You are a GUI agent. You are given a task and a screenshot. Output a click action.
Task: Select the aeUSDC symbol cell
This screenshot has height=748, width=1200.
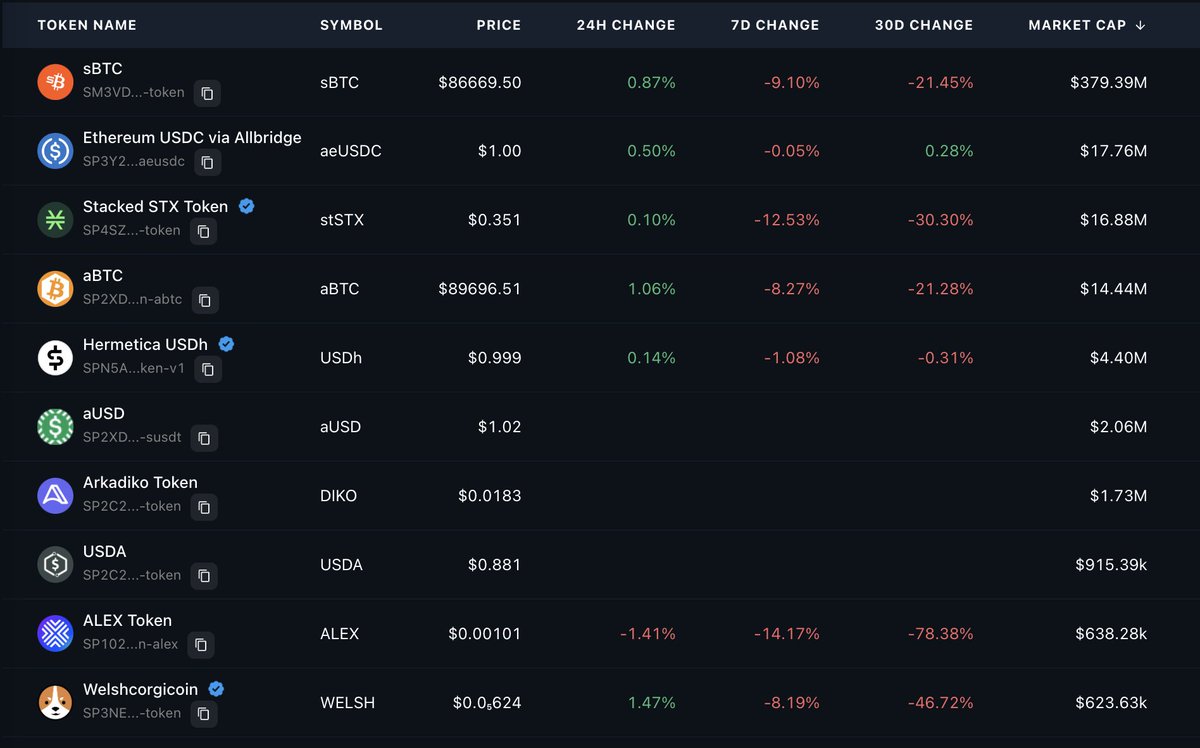pyautogui.click(x=351, y=152)
